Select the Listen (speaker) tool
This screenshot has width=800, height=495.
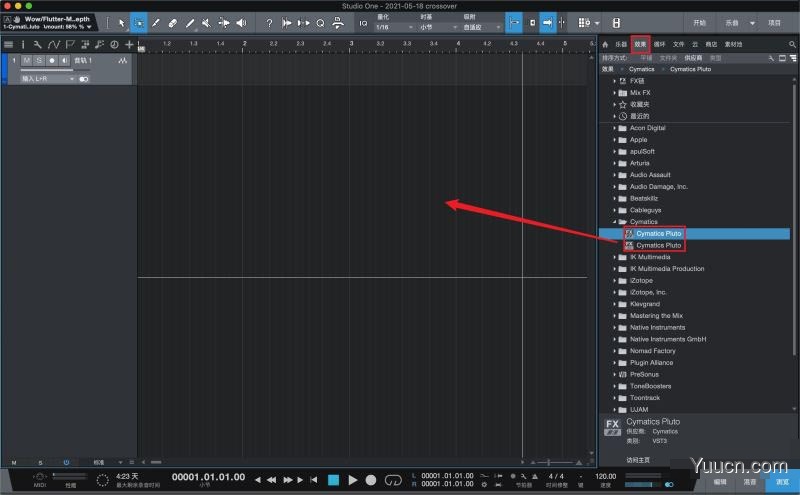point(241,23)
